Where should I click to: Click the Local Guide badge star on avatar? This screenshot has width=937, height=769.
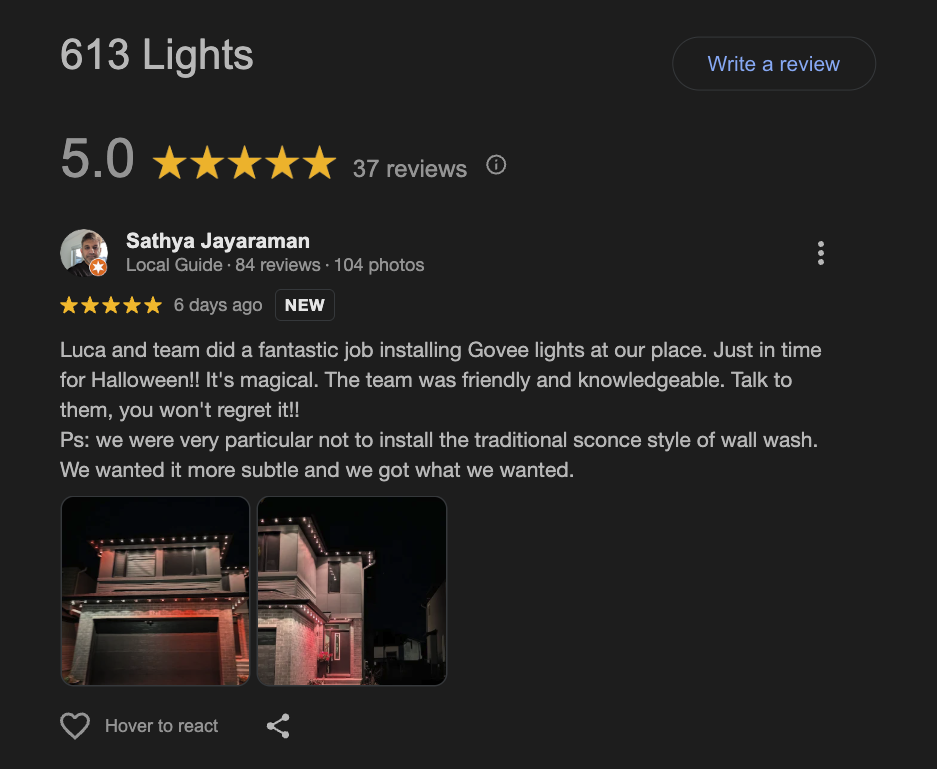99,267
